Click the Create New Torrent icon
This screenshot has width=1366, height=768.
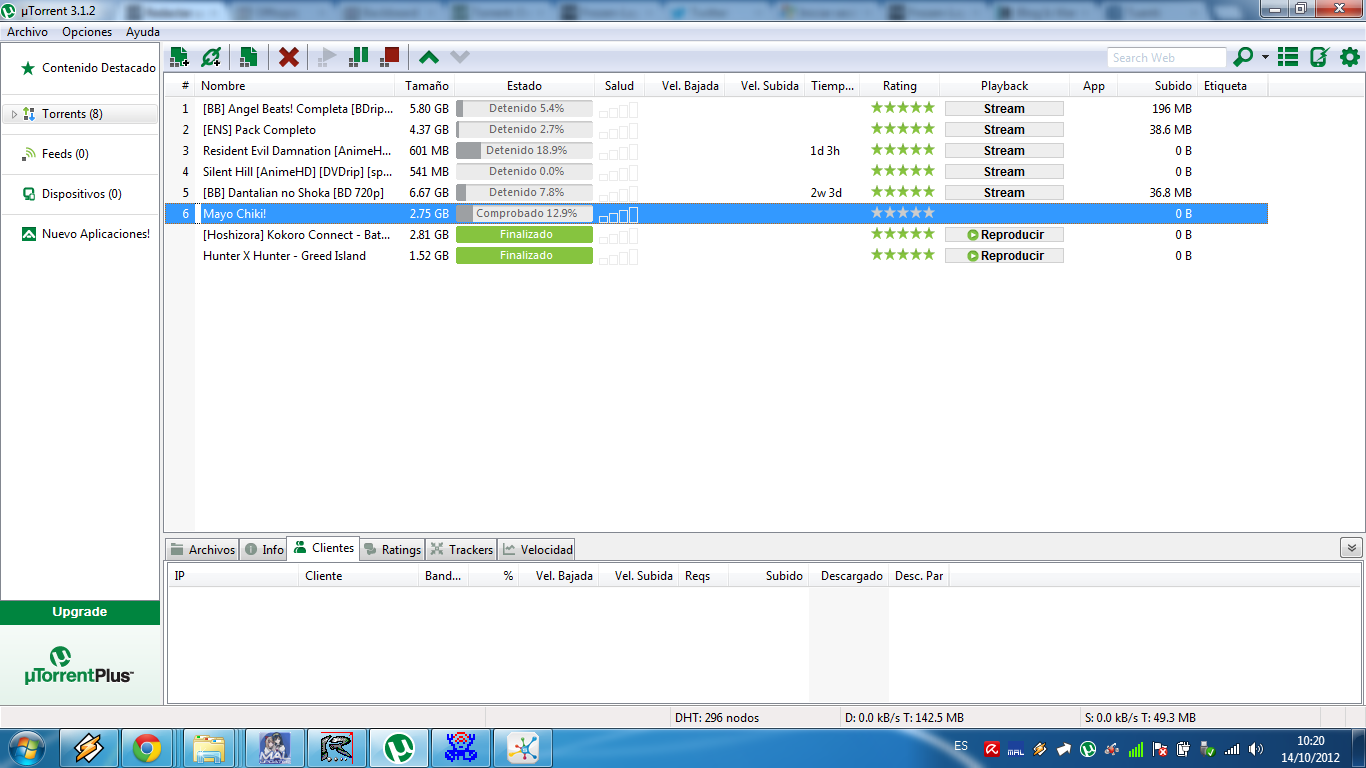tap(248, 57)
